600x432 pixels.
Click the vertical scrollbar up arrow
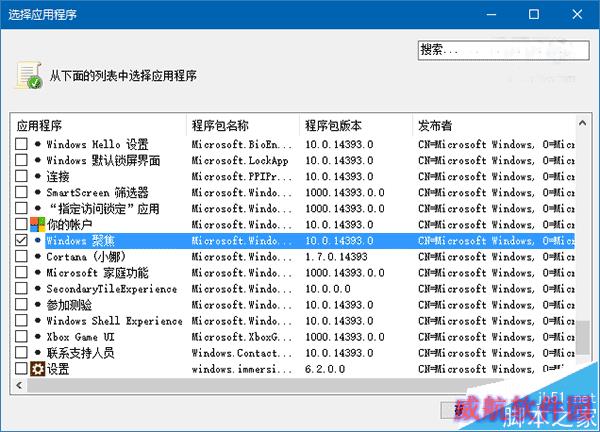(x=582, y=123)
